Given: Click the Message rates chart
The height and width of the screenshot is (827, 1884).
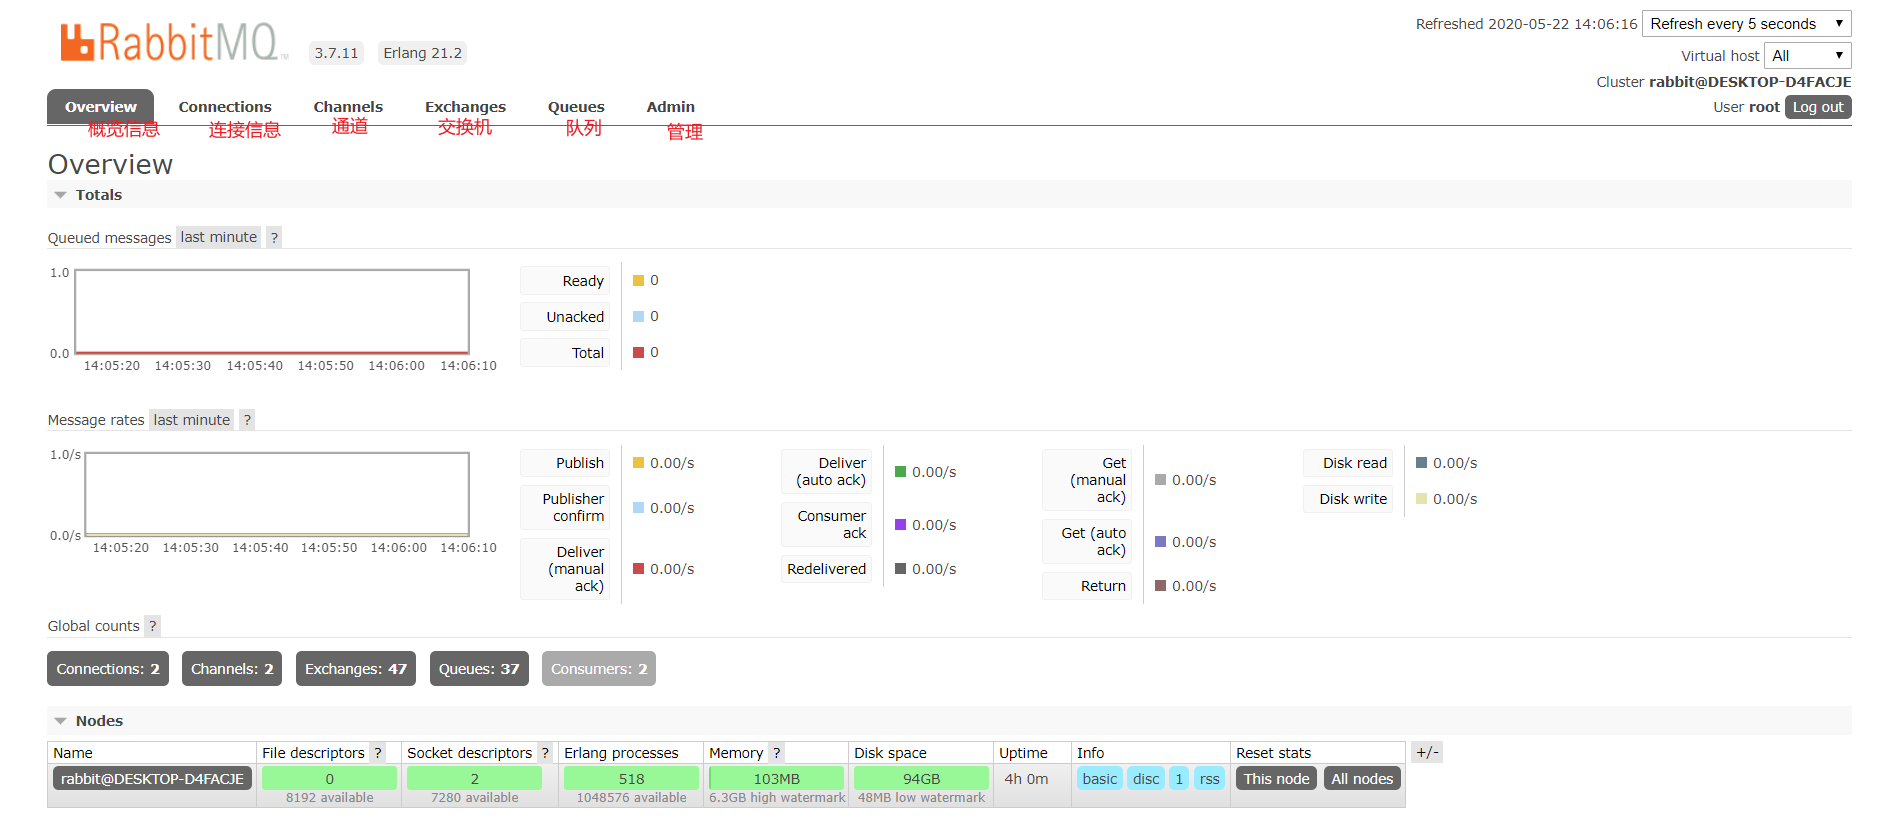Looking at the screenshot, I should click(x=277, y=494).
